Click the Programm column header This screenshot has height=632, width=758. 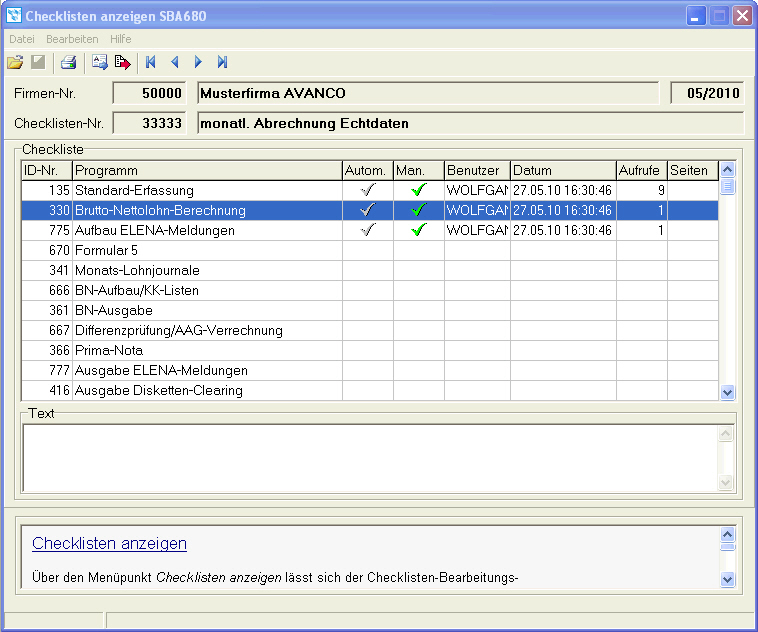point(207,170)
